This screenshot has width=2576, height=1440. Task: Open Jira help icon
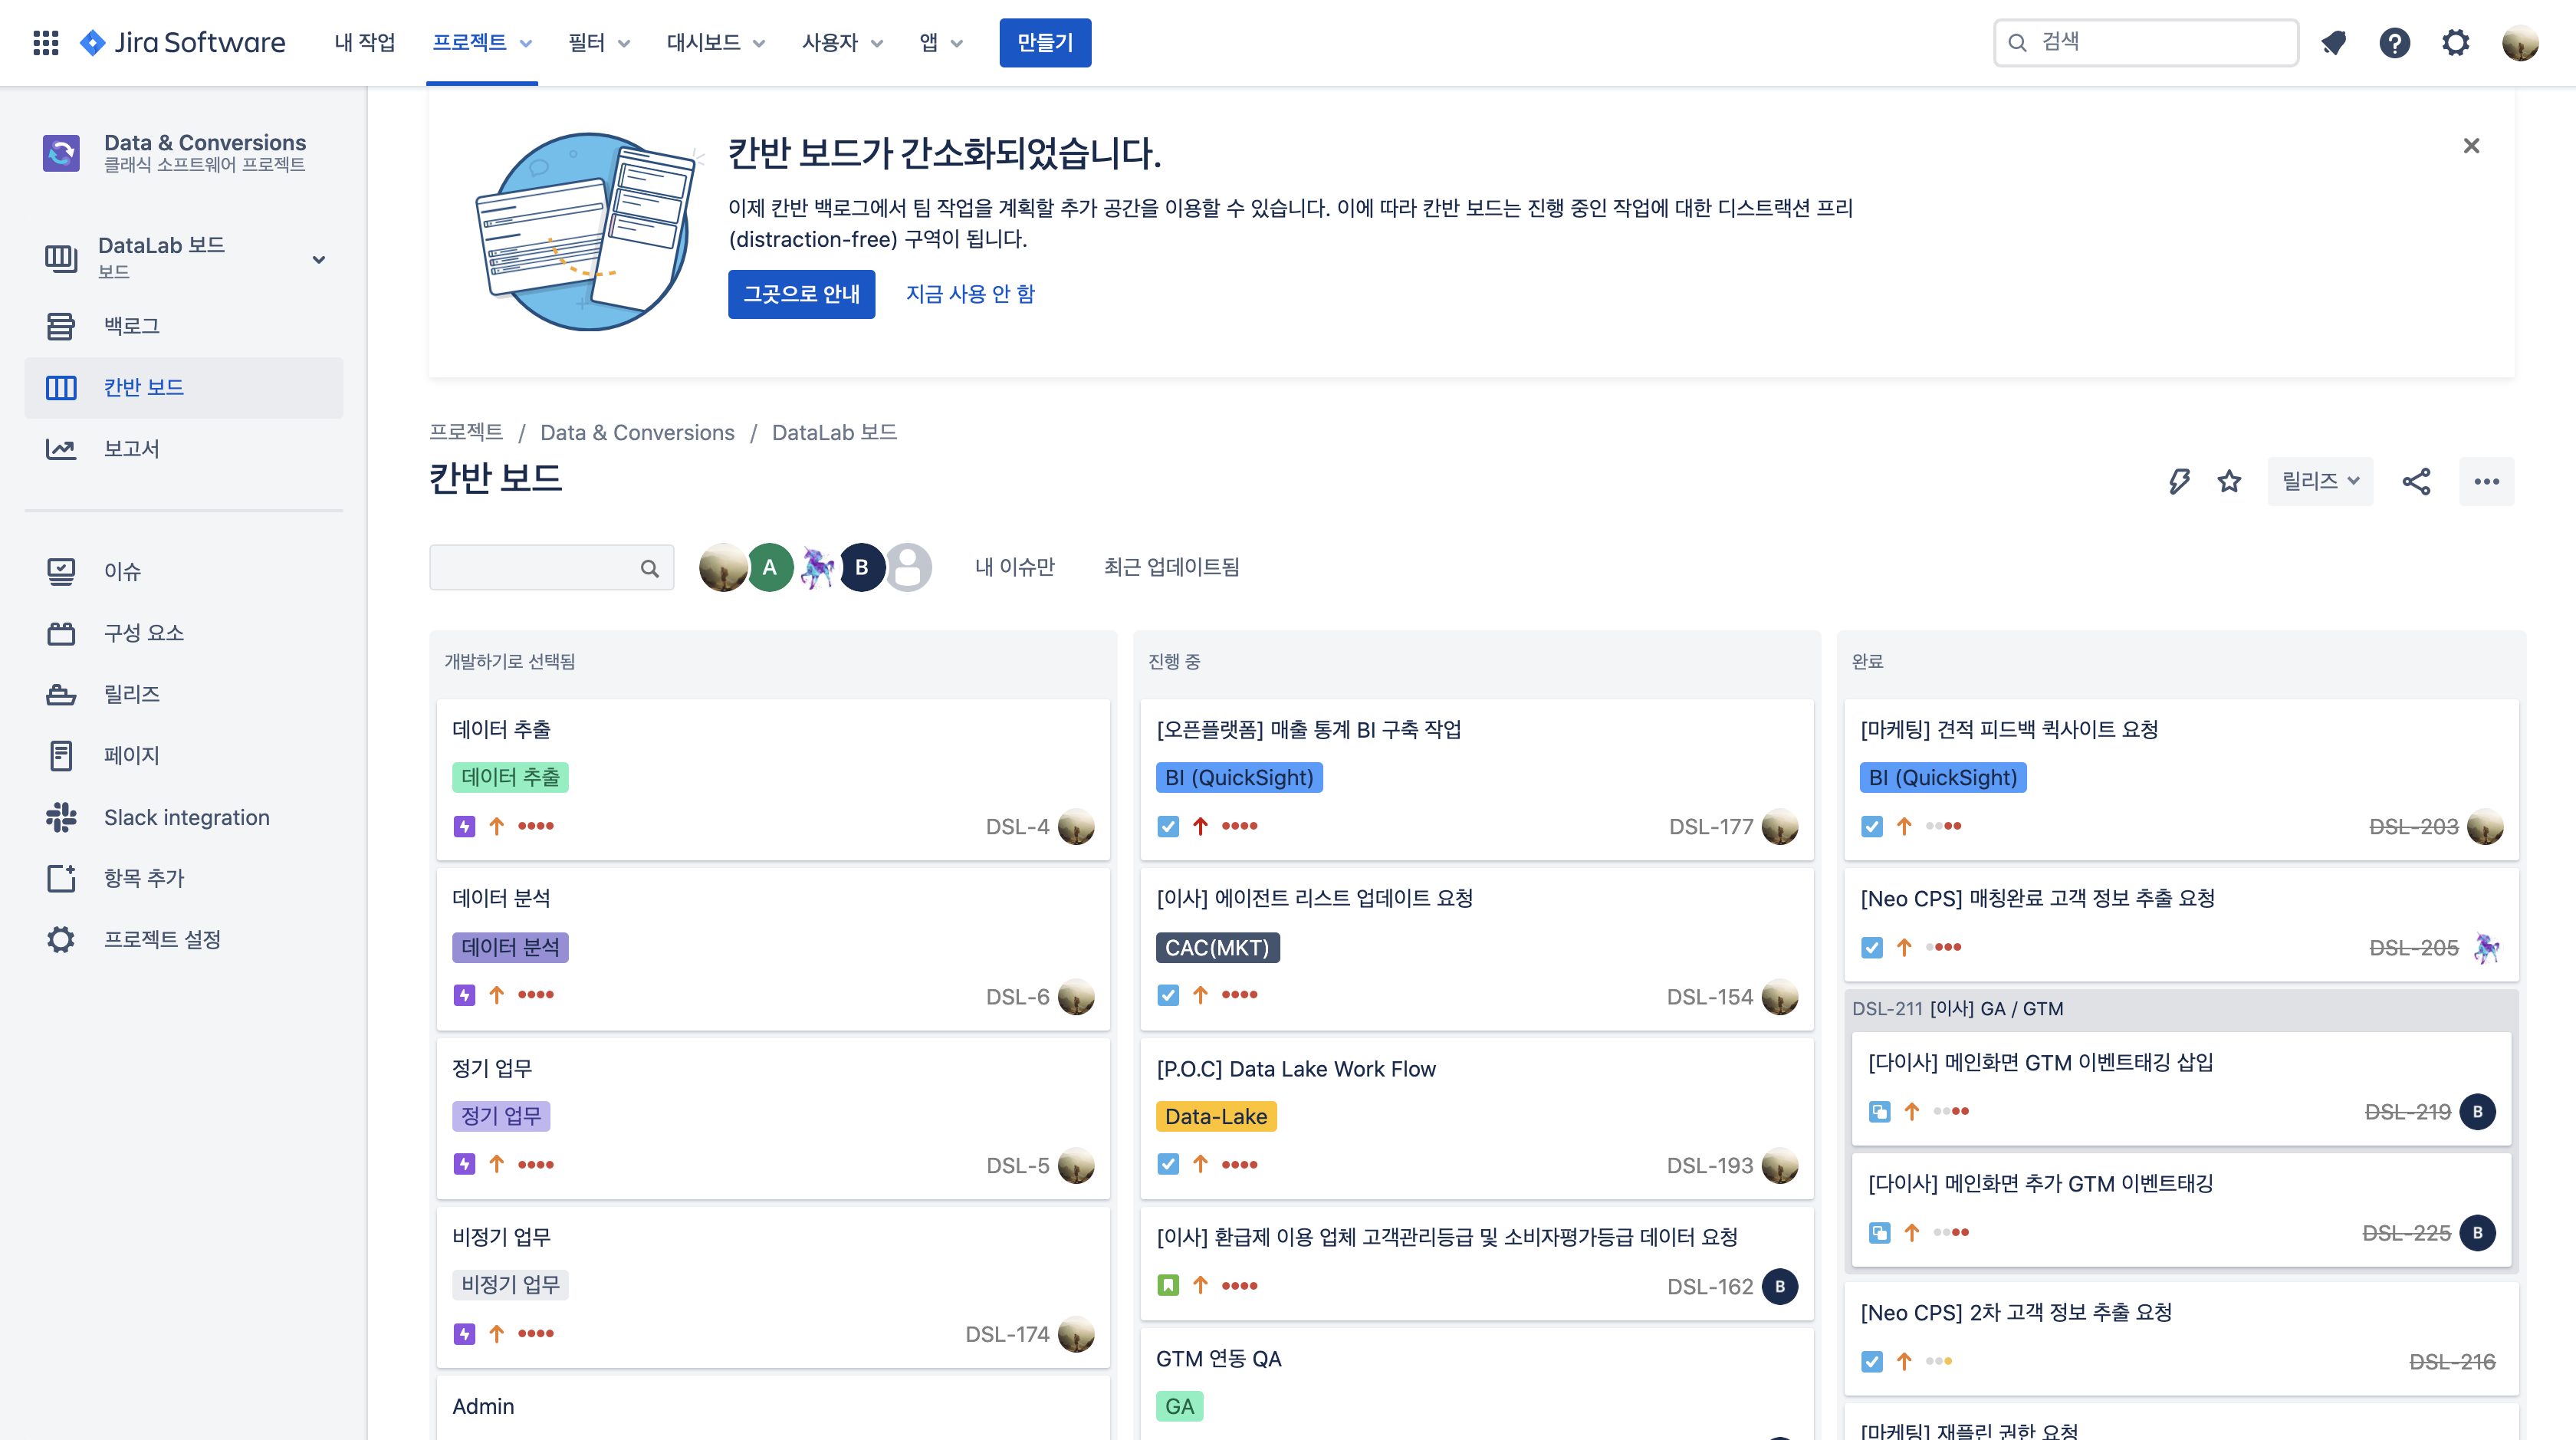tap(2395, 43)
